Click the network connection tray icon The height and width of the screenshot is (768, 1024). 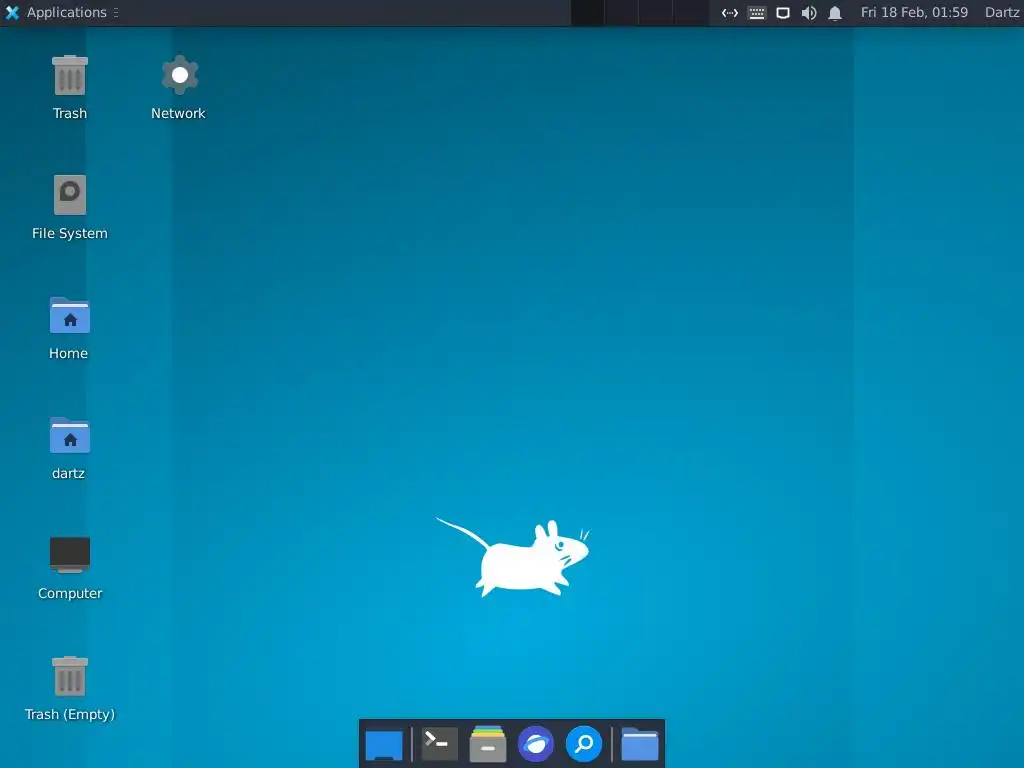729,13
